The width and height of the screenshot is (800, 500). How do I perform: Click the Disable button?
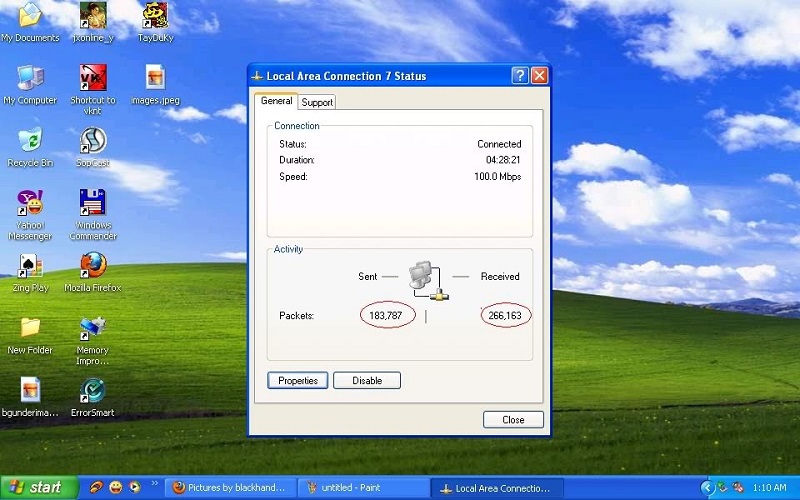367,380
